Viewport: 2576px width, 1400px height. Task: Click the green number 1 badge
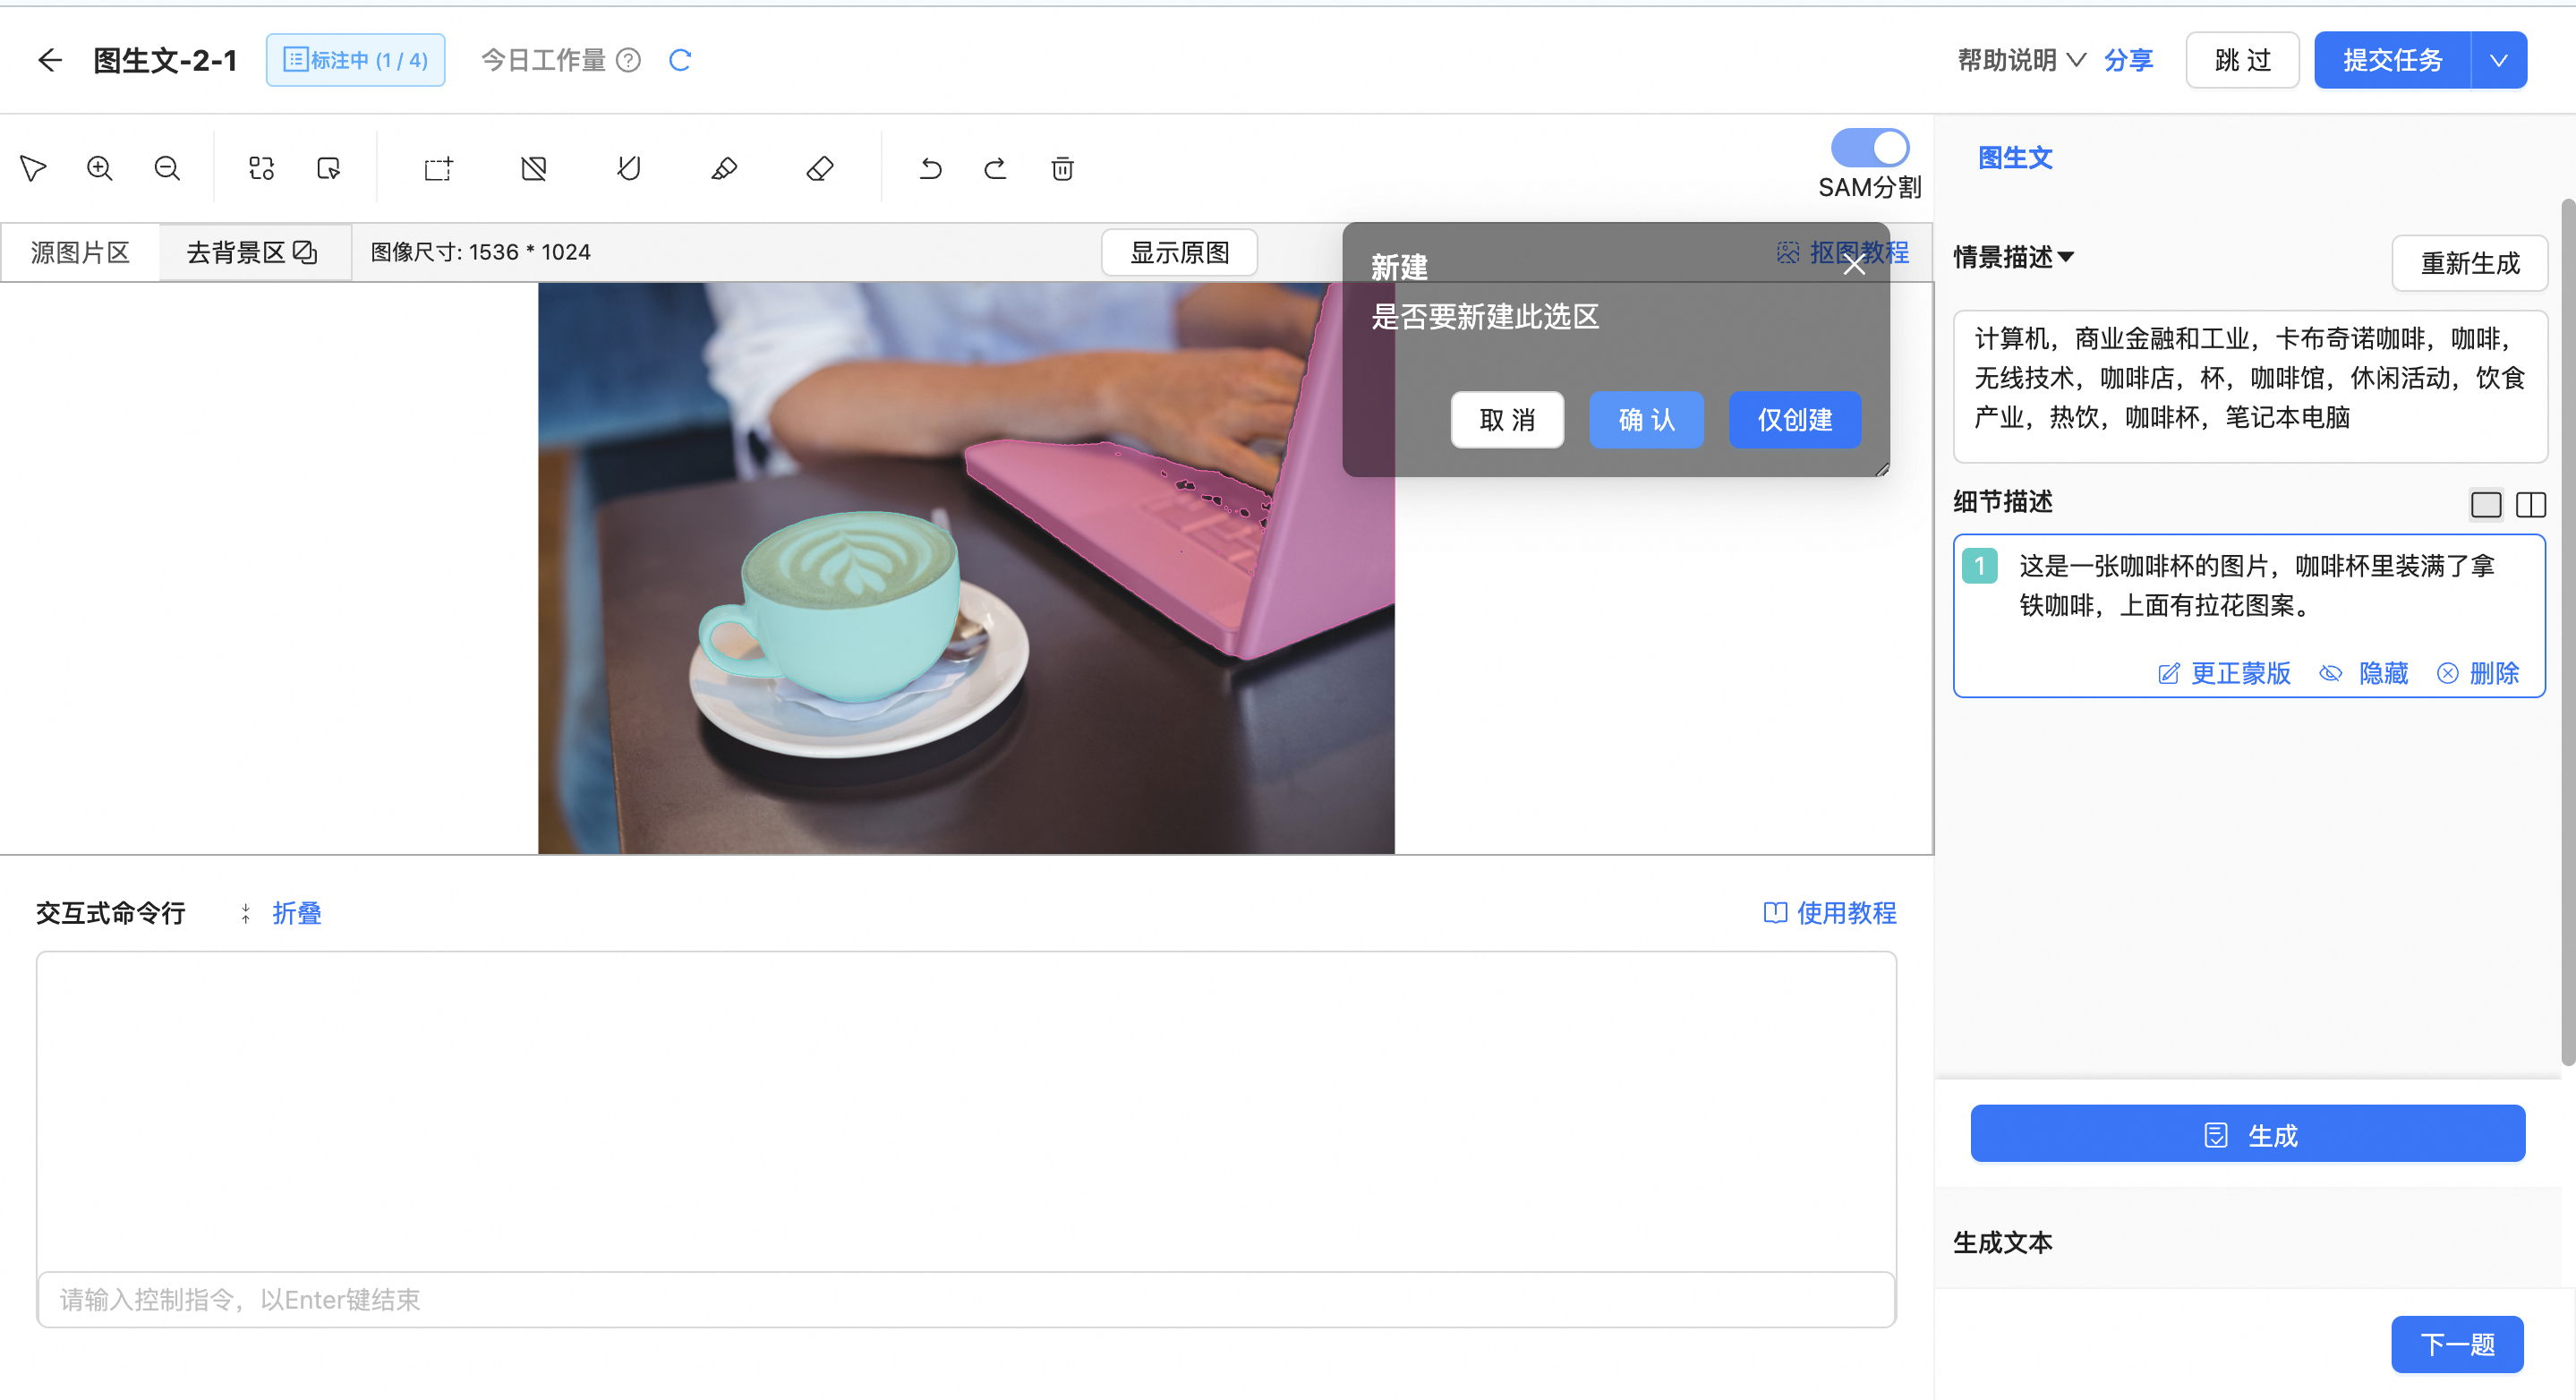tap(1979, 565)
